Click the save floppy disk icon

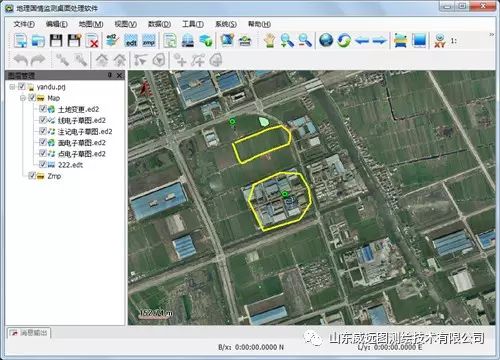(56, 41)
